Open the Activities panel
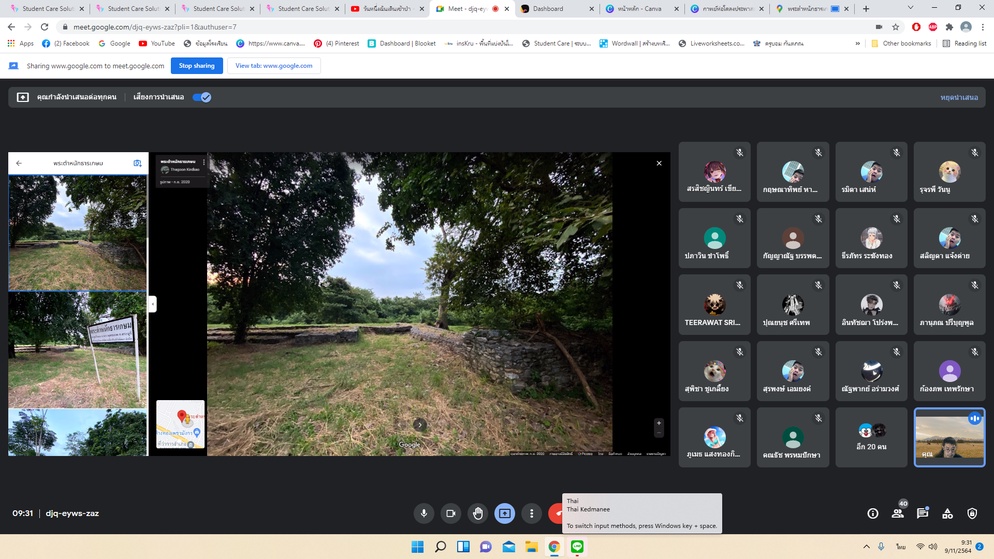Screen dimensions: 994x559 [x=947, y=513]
